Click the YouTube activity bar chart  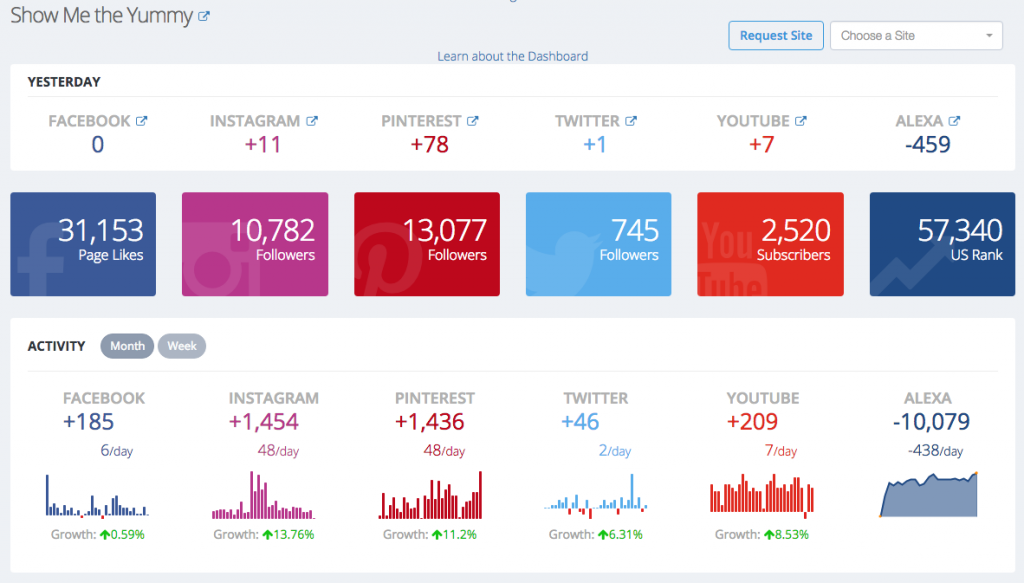[x=762, y=496]
